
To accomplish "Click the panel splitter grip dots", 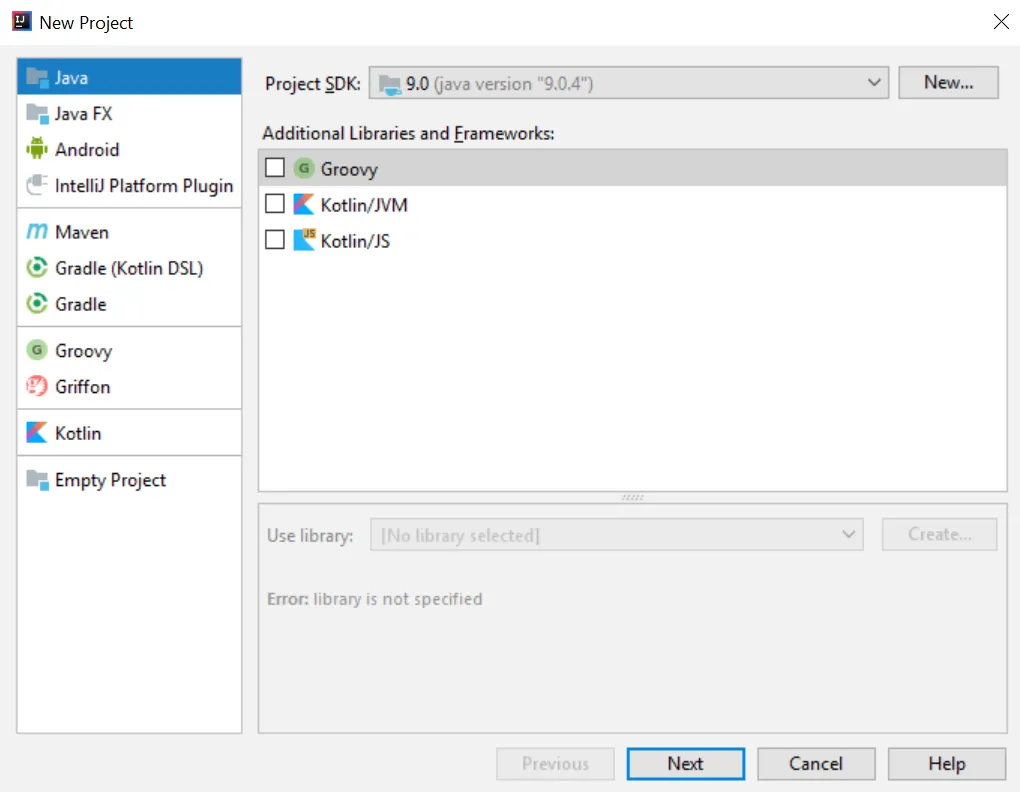I will (x=632, y=497).
